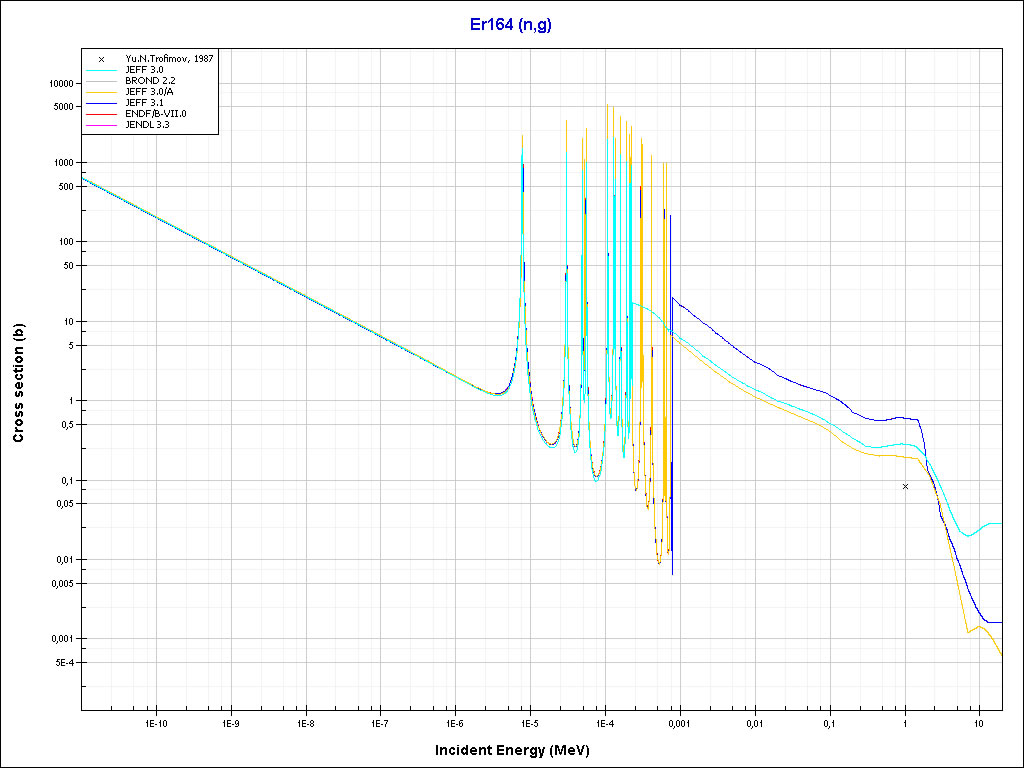
Task: Click the 0,001 tick on the energy axis
Action: (x=680, y=722)
